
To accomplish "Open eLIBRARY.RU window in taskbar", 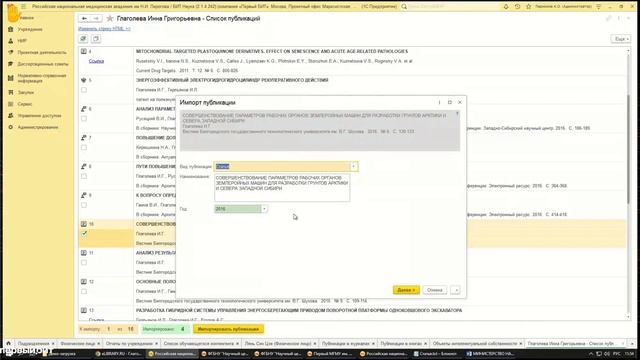I will tap(119, 354).
